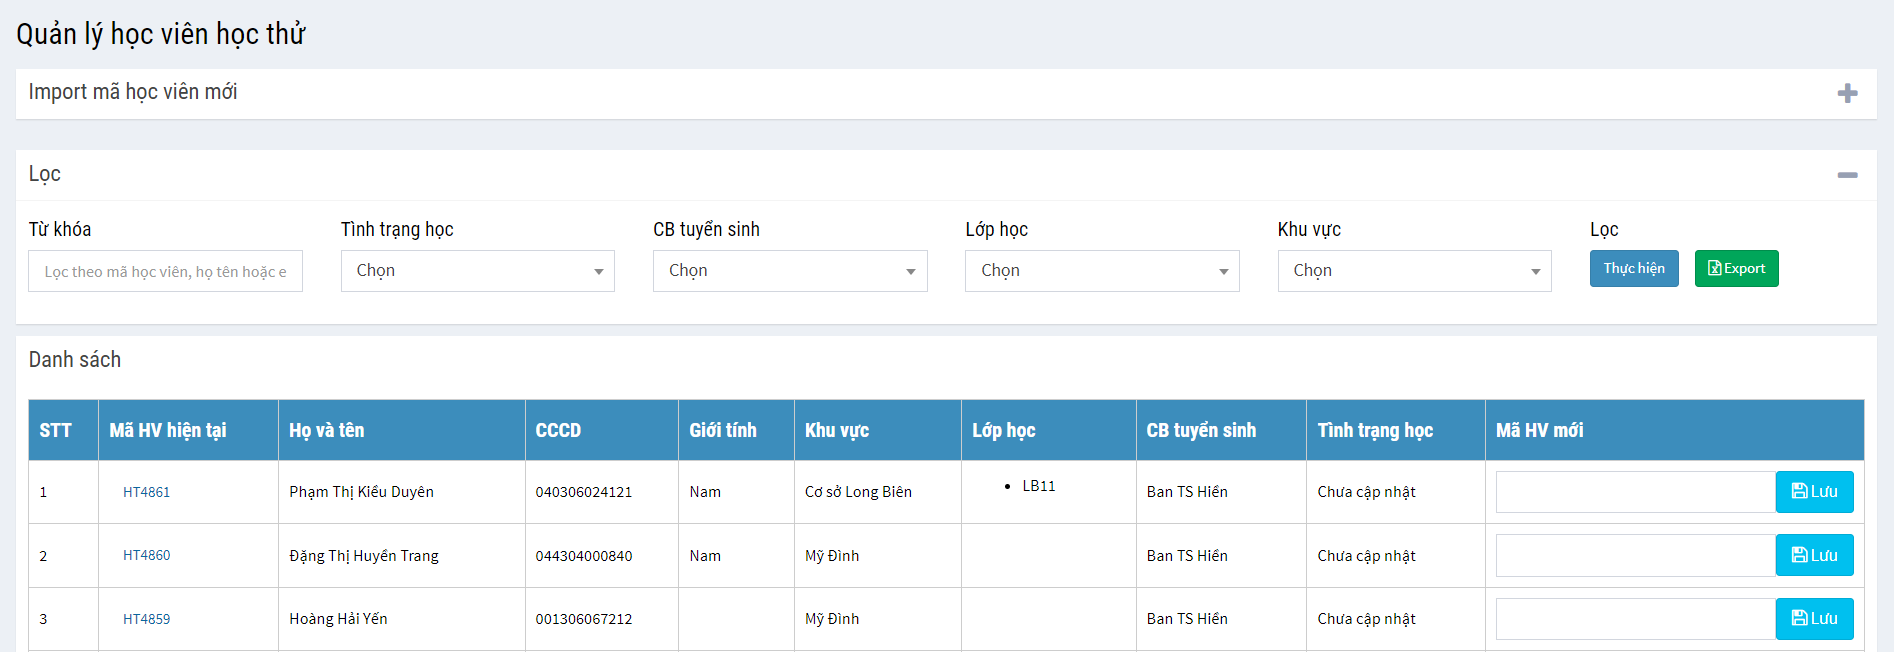Image resolution: width=1894 pixels, height=652 pixels.
Task: Open the Lớp học dropdown
Action: [x=1101, y=271]
